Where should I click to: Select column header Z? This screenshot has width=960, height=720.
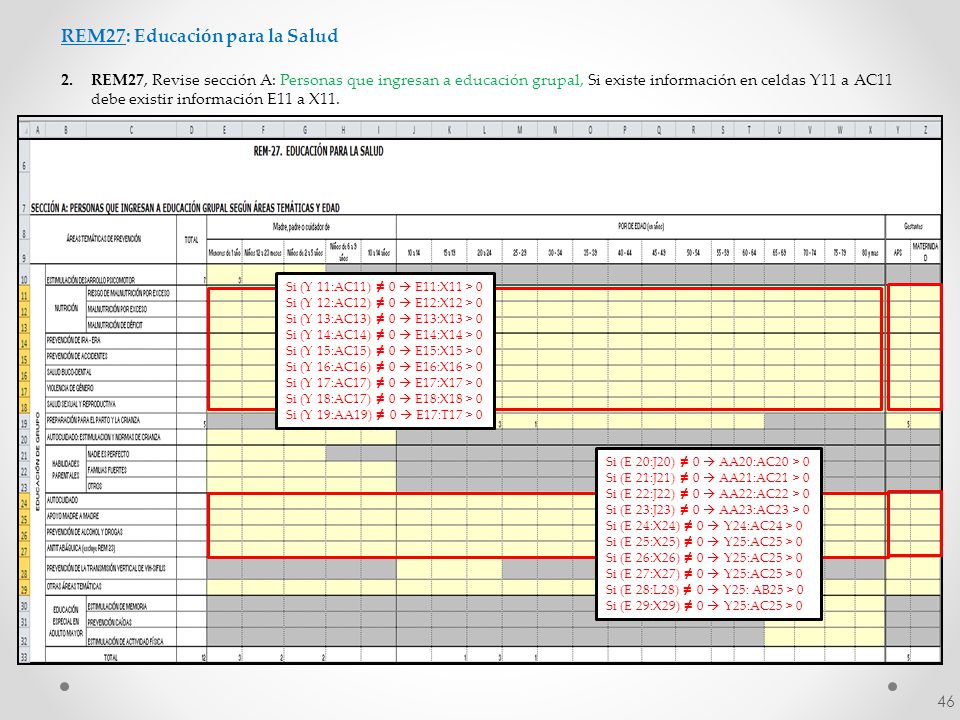(925, 130)
